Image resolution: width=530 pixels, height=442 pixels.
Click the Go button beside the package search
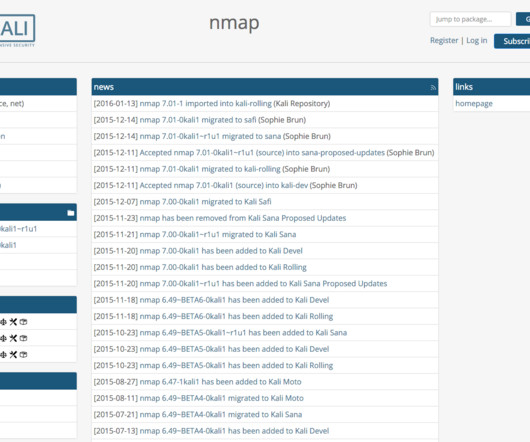523,19
